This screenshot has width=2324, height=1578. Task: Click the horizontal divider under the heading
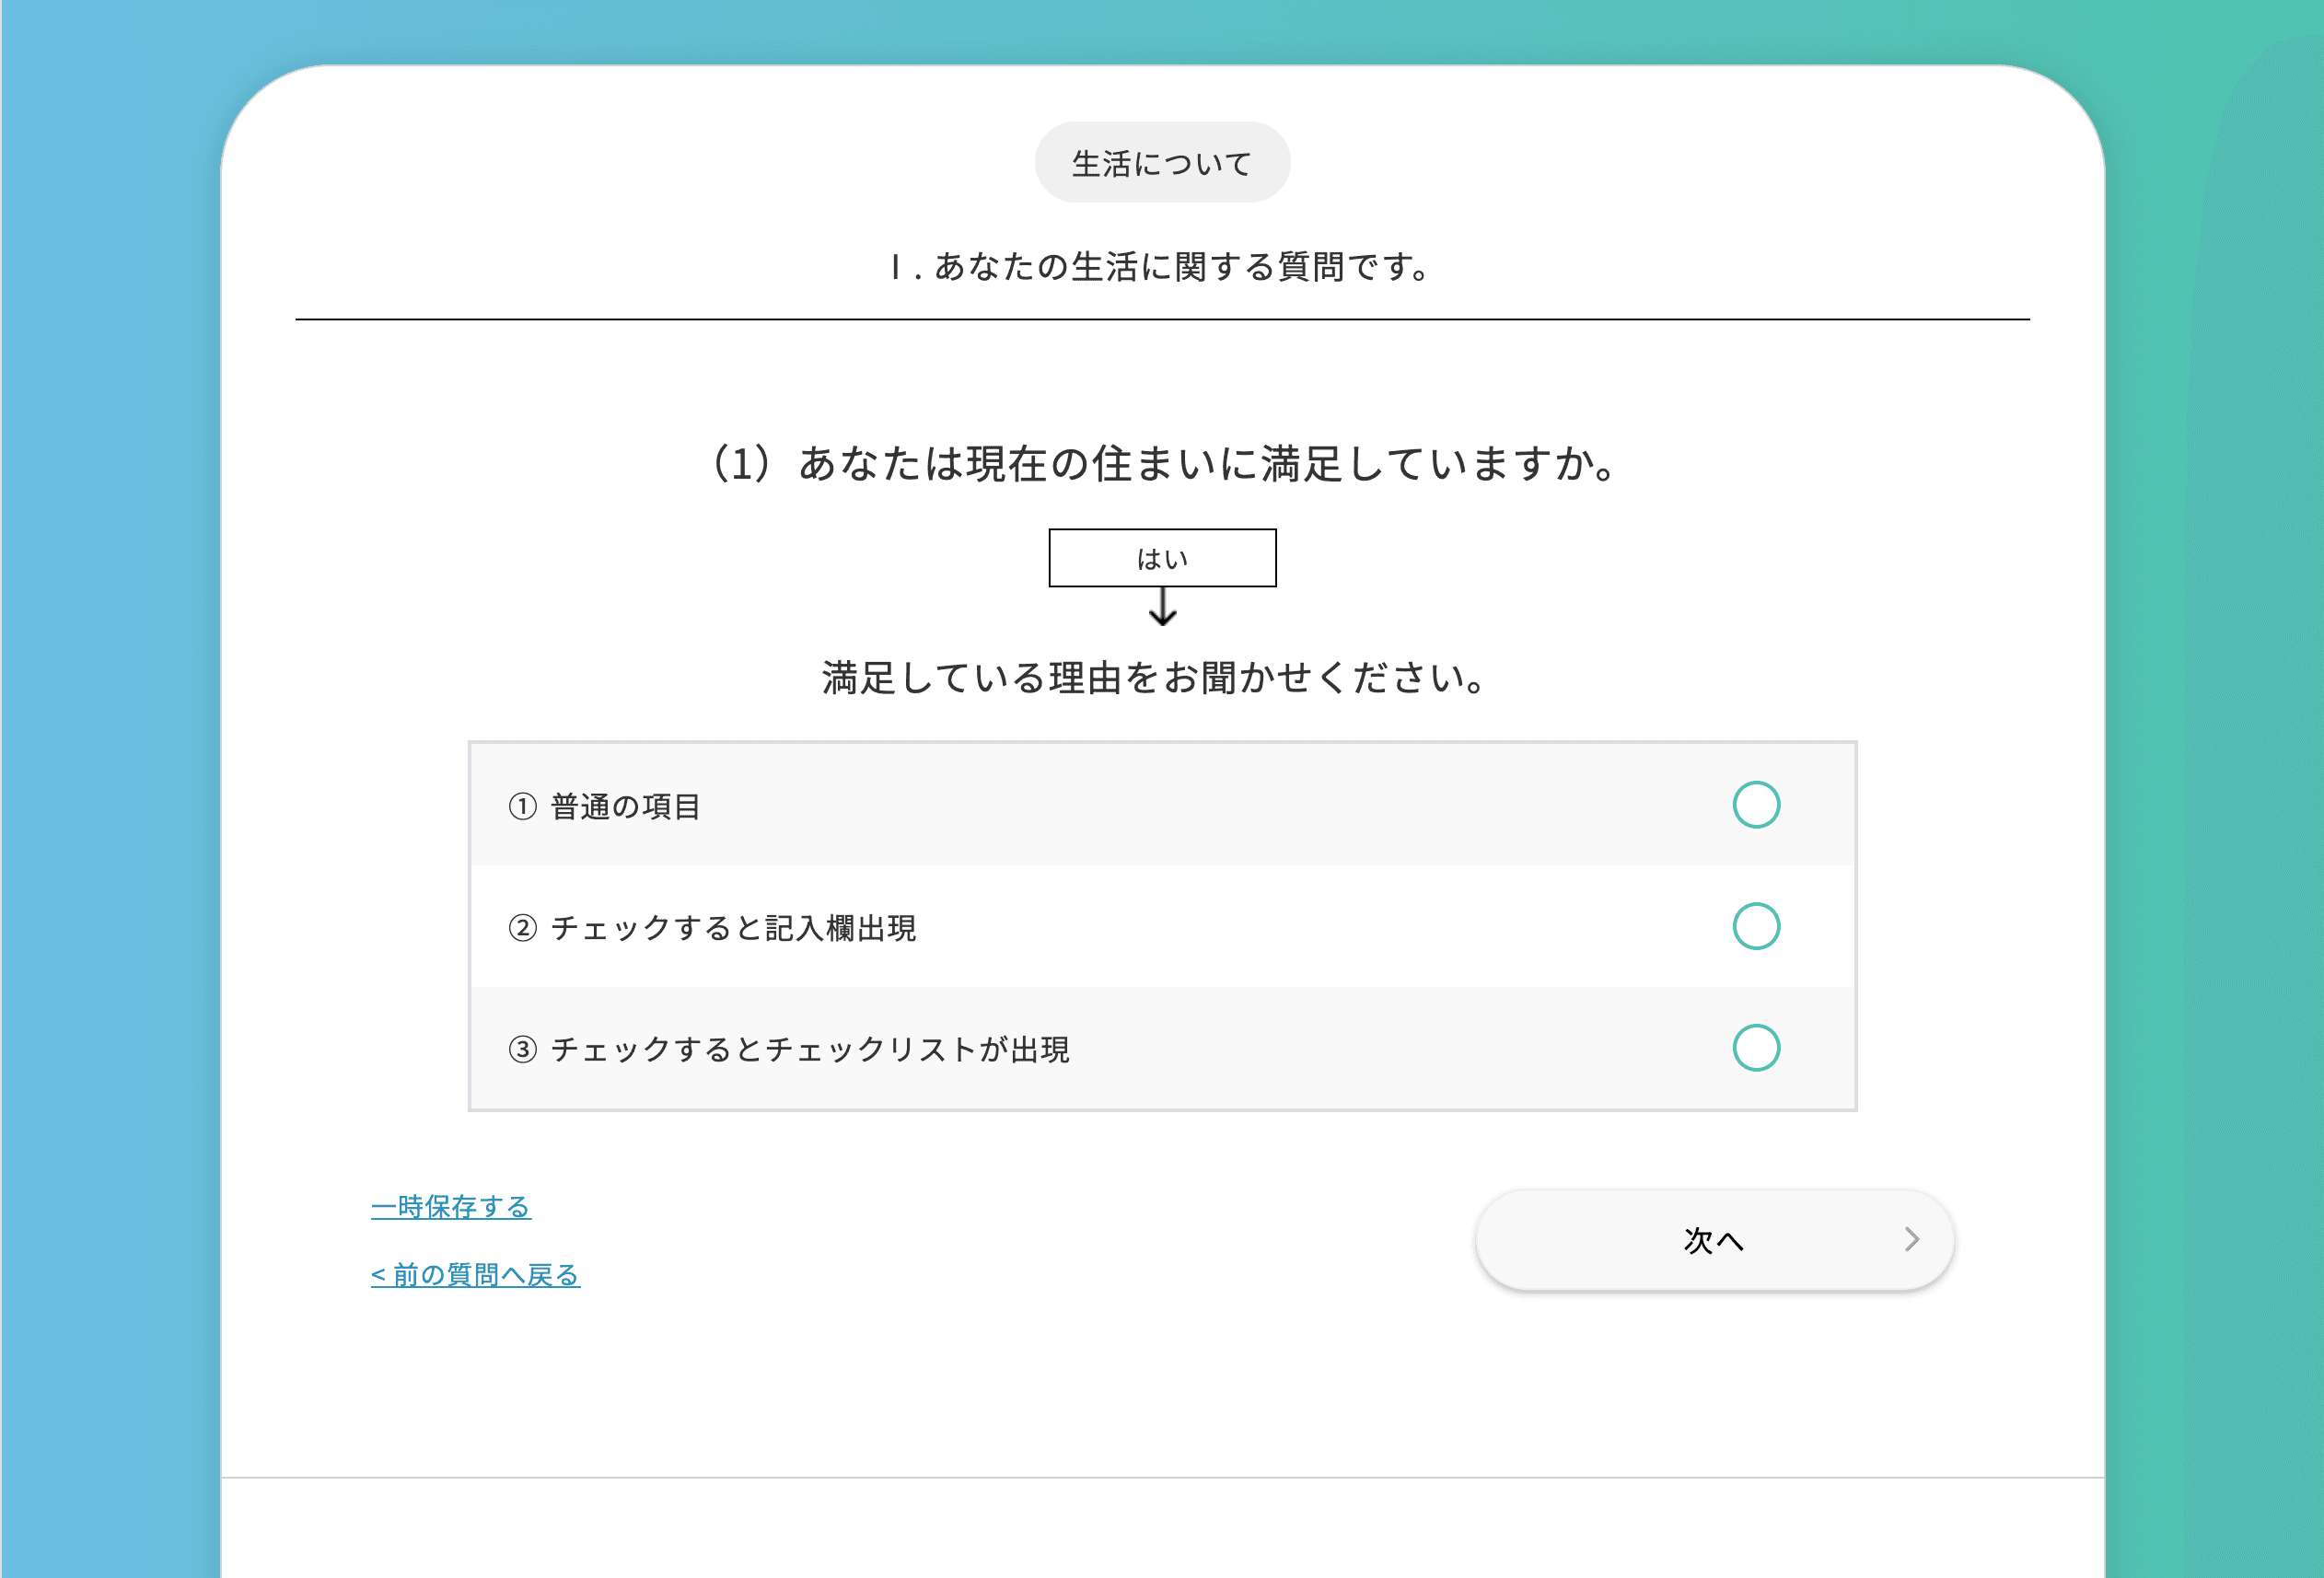(1162, 320)
